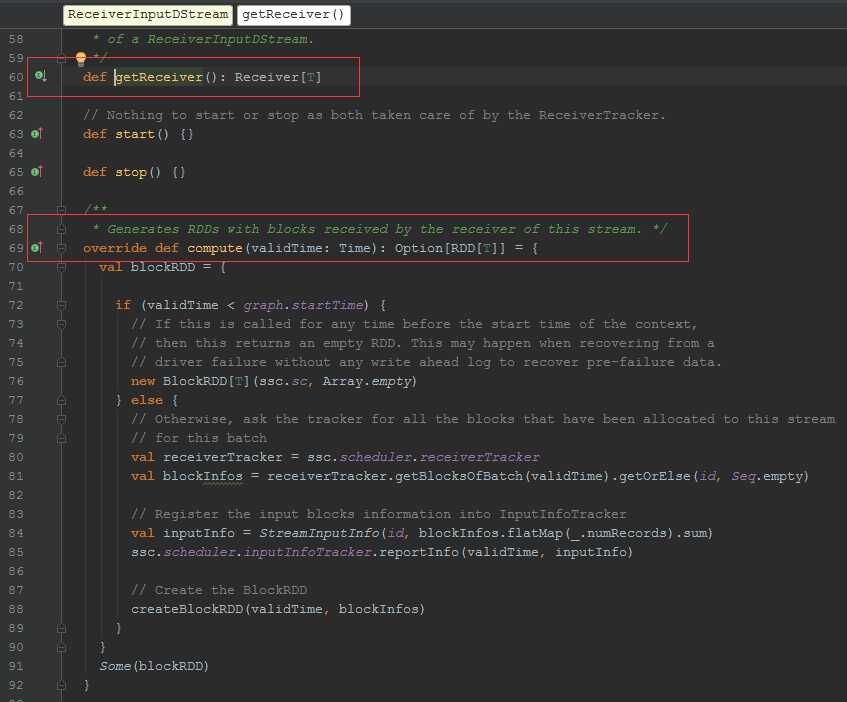Collapse the comment block starting line 73
Screen dimensions: 847x702
(x=61, y=324)
